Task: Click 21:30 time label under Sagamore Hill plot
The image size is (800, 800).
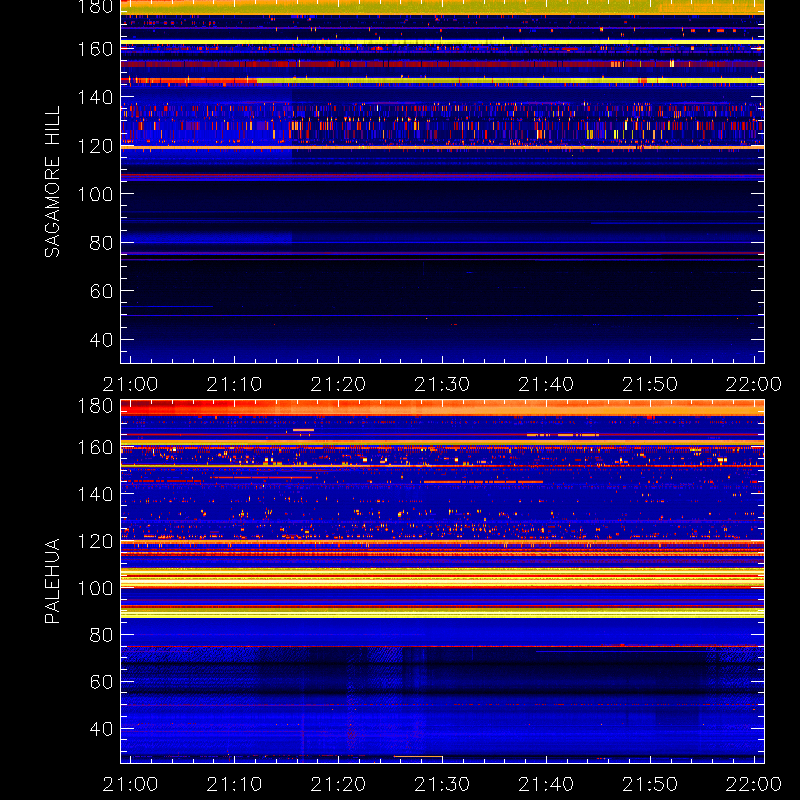Action: click(x=442, y=384)
